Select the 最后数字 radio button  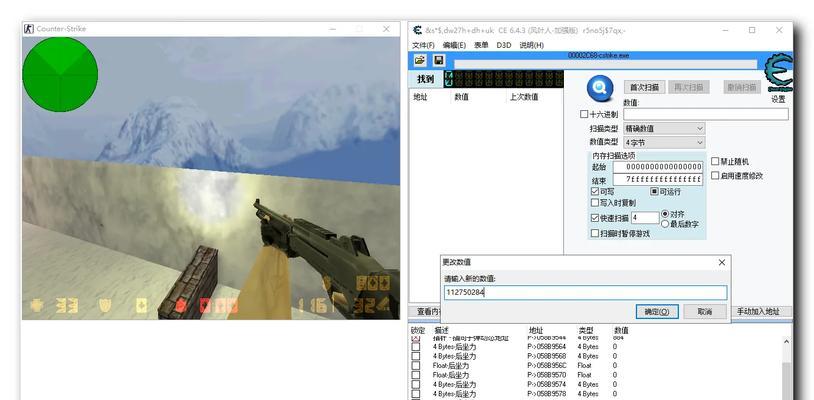tap(665, 224)
